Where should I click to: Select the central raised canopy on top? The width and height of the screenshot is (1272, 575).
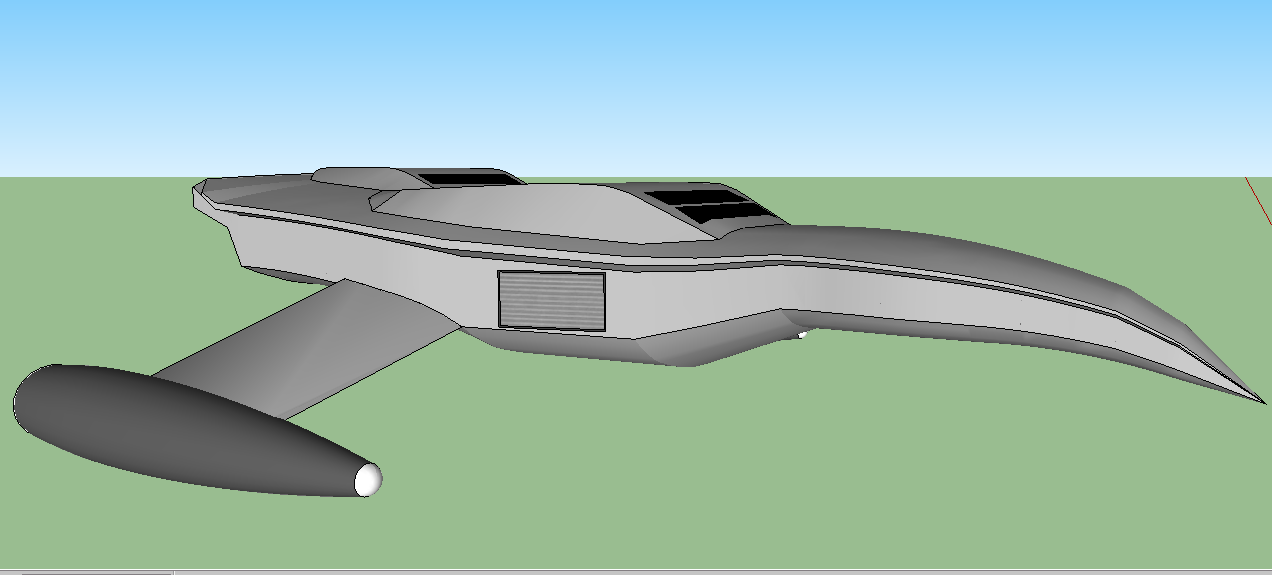click(x=520, y=212)
